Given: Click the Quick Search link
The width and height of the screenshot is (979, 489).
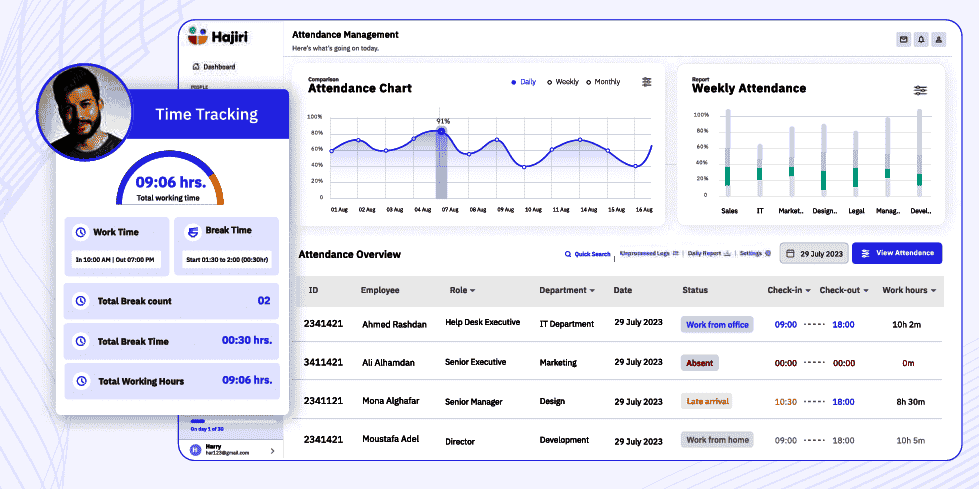Looking at the screenshot, I should 587,254.
